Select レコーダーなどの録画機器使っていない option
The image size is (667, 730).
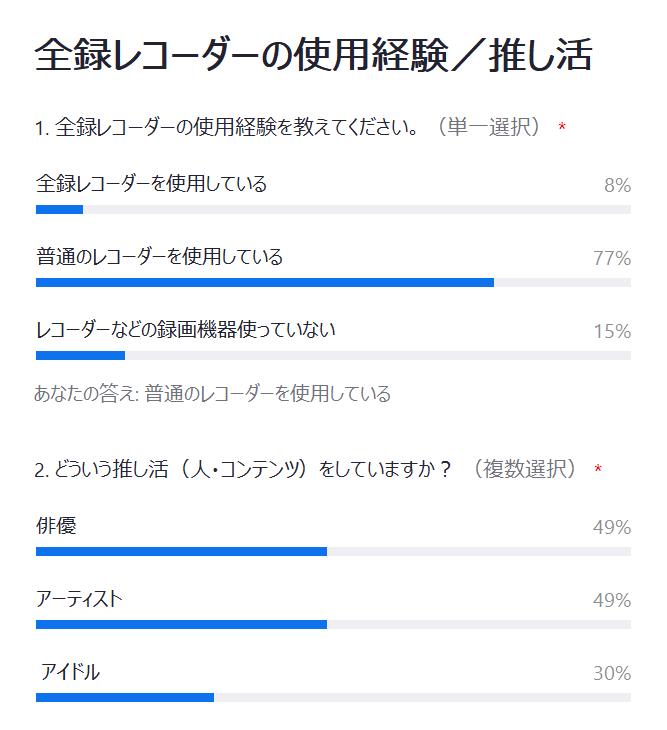186,330
